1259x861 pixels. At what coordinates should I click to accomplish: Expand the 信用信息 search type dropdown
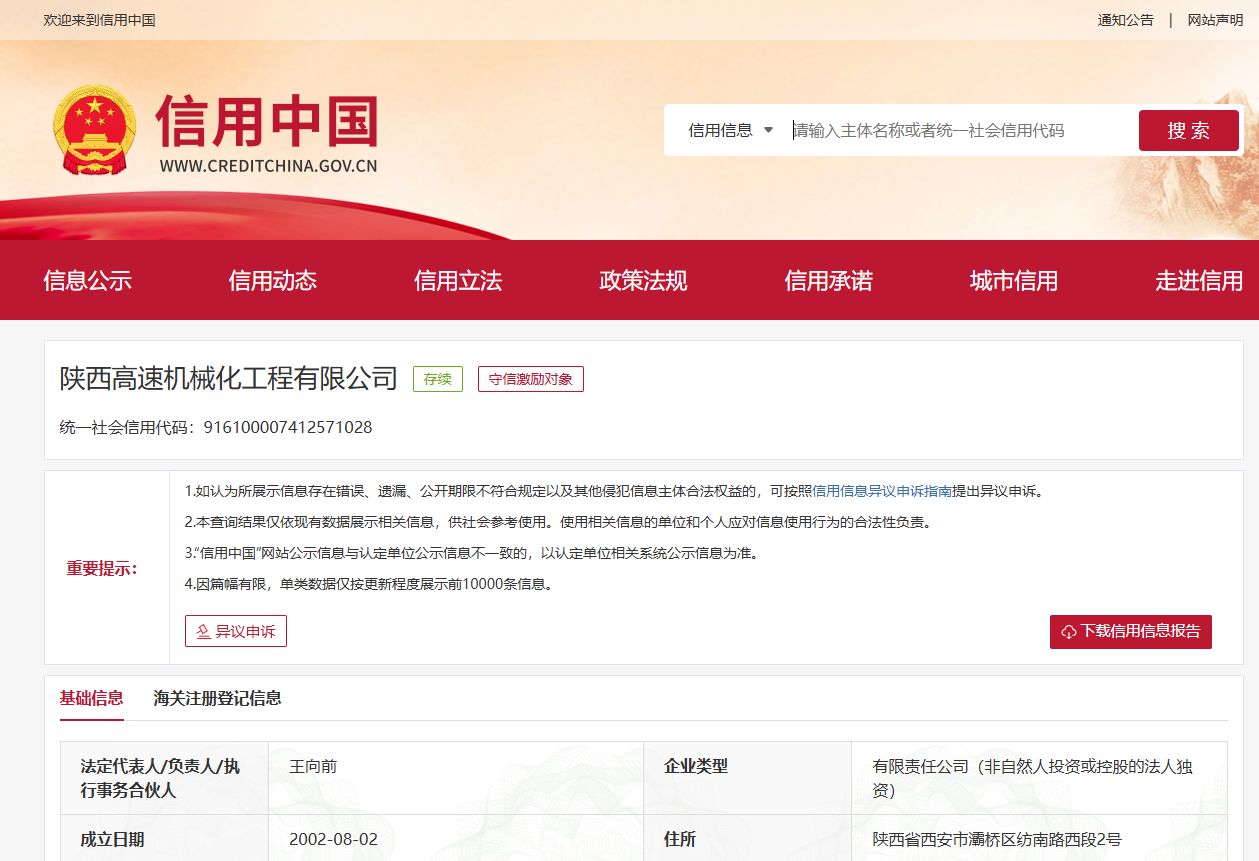[730, 130]
